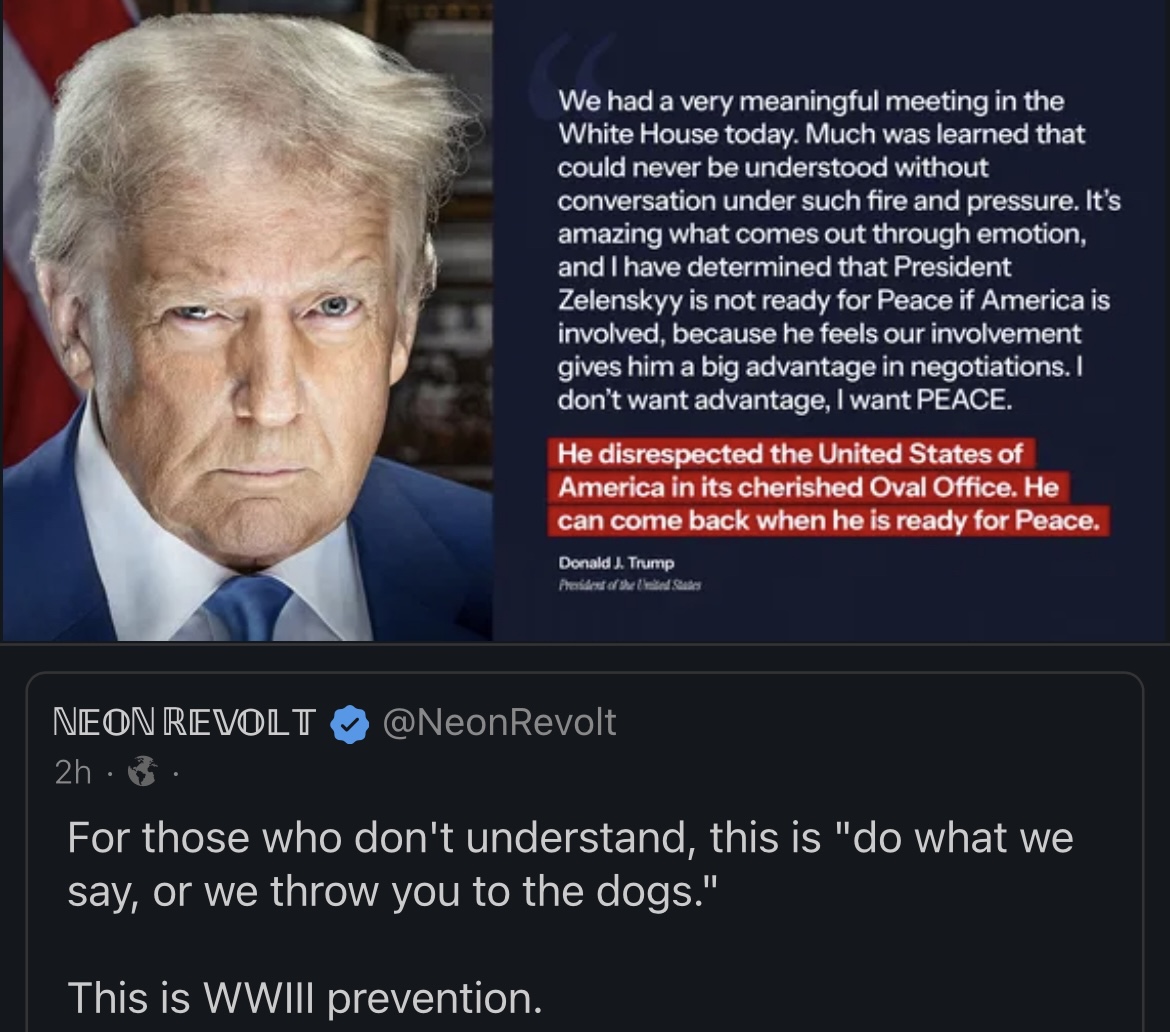Open the NEON REVOLT display name profile
Image resolution: width=1170 pixels, height=1032 pixels.
click(184, 722)
